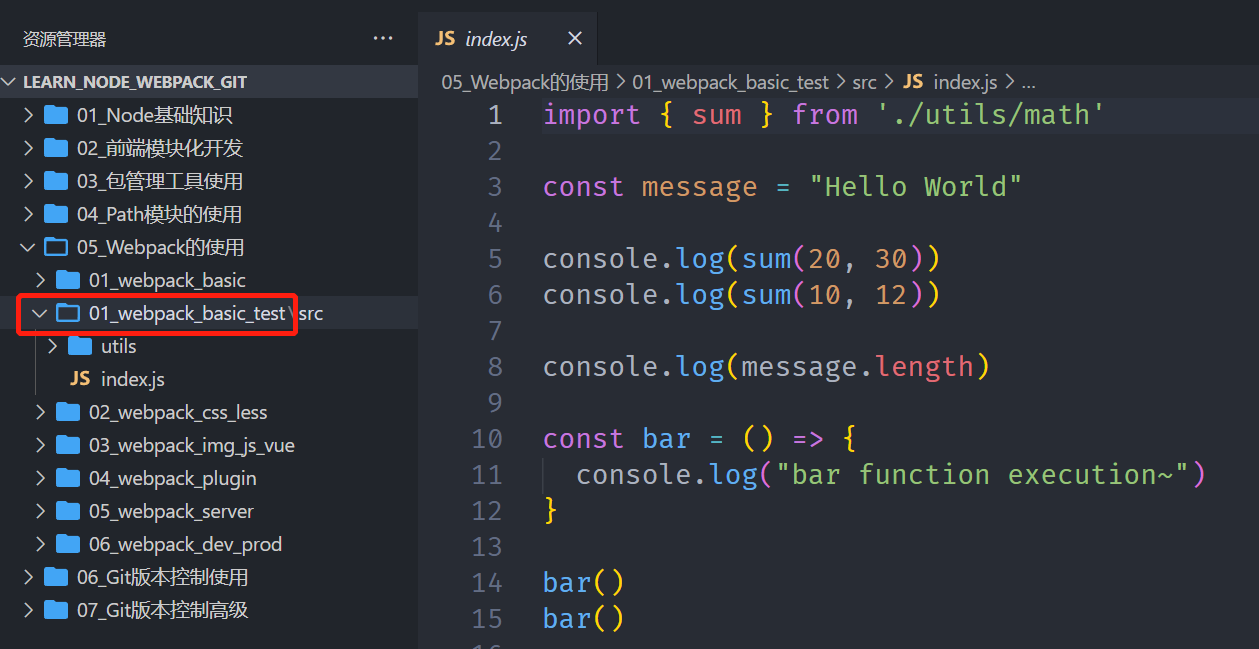Open 03_webpack_img_js_vue folder in tree

(191, 445)
